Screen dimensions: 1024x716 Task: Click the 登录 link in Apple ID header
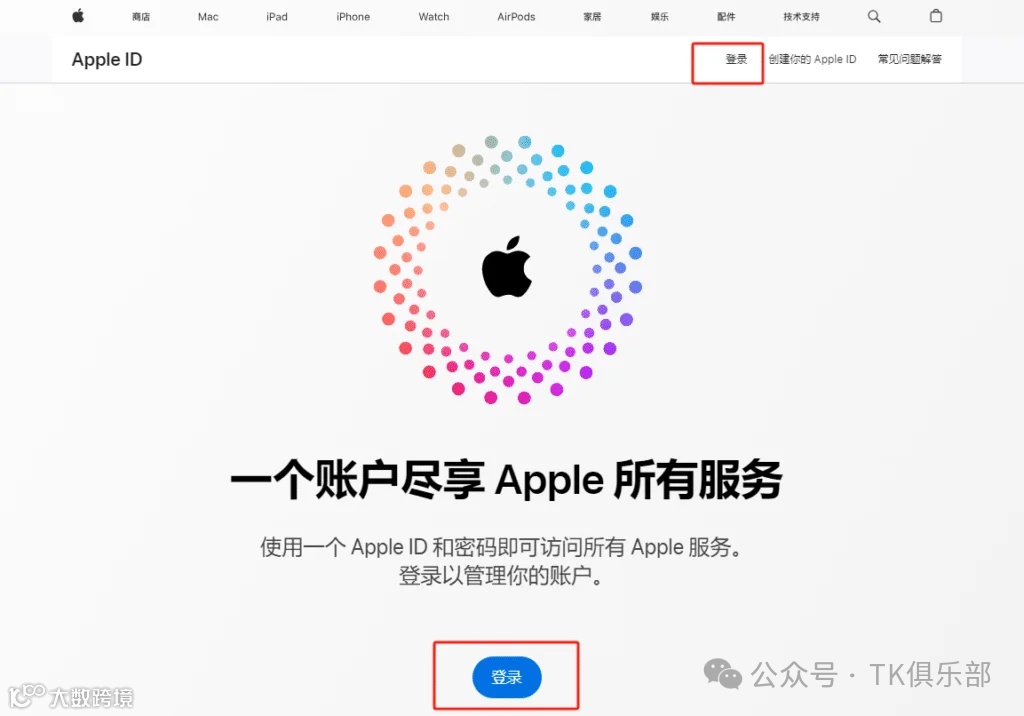[x=736, y=59]
